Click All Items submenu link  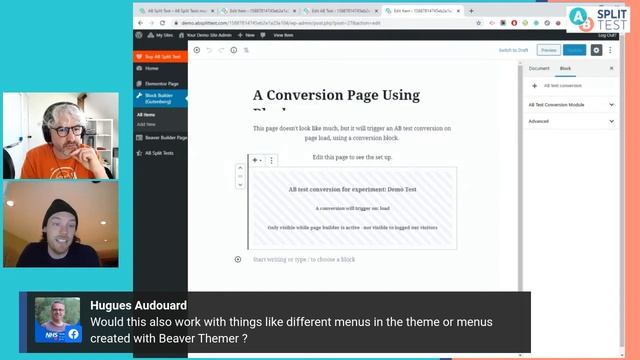146,115
